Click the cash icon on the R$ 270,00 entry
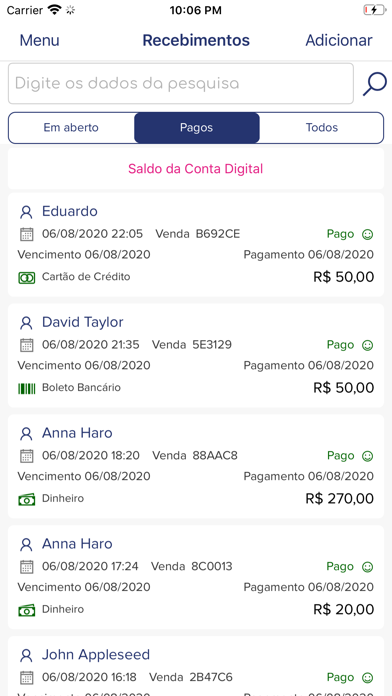Image resolution: width=392 pixels, height=696 pixels. click(27, 499)
